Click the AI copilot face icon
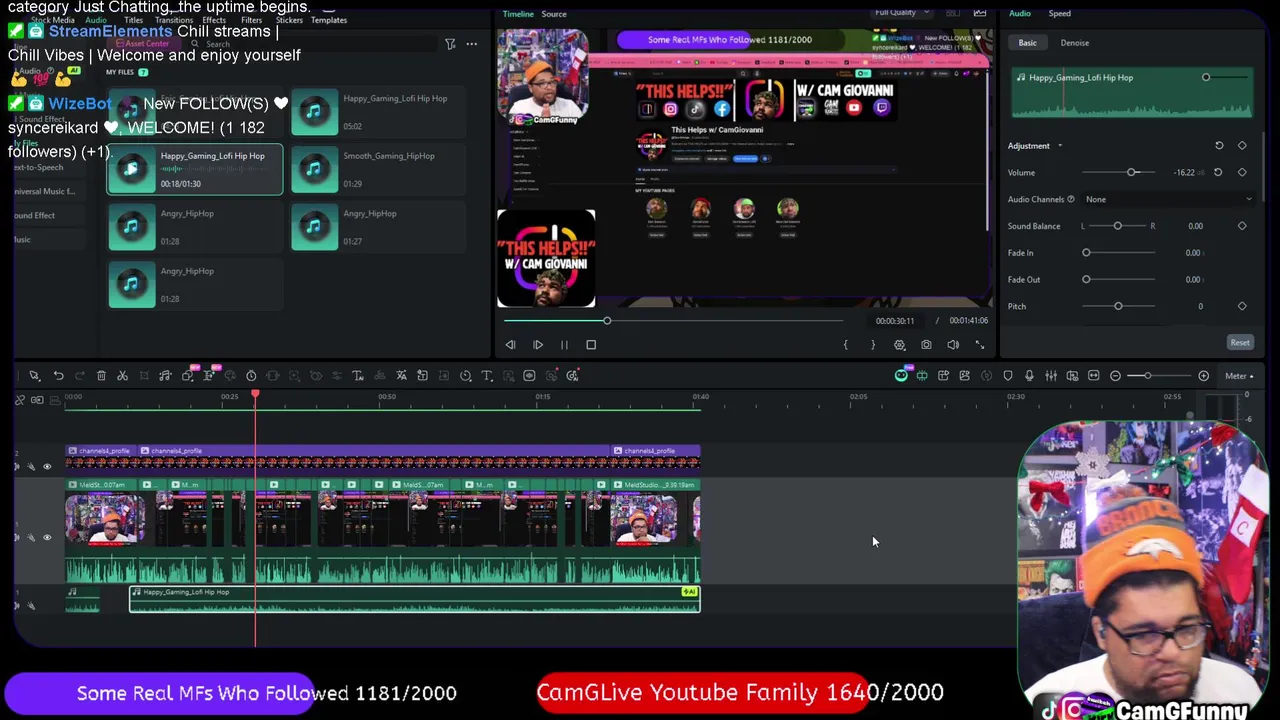This screenshot has width=1280, height=720. coord(901,376)
